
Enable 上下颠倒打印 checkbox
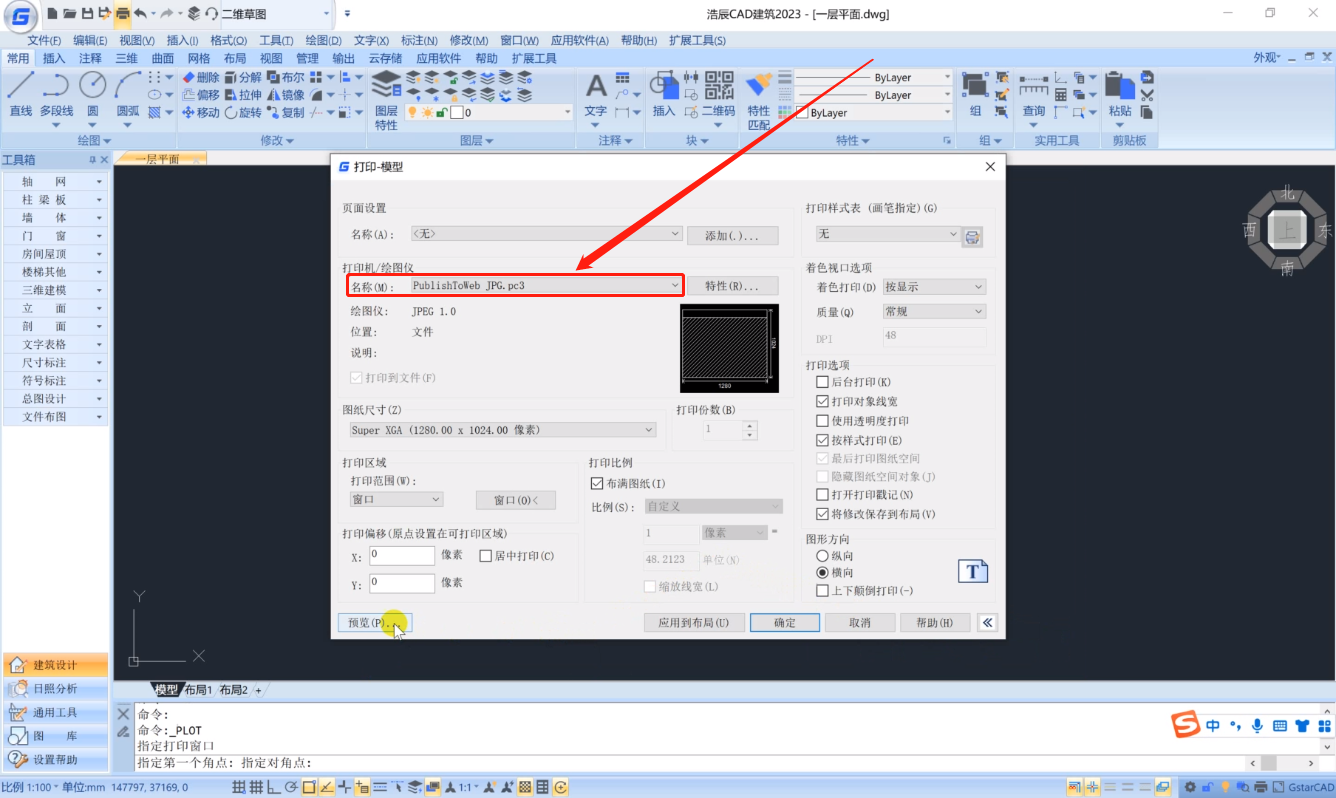tap(823, 591)
